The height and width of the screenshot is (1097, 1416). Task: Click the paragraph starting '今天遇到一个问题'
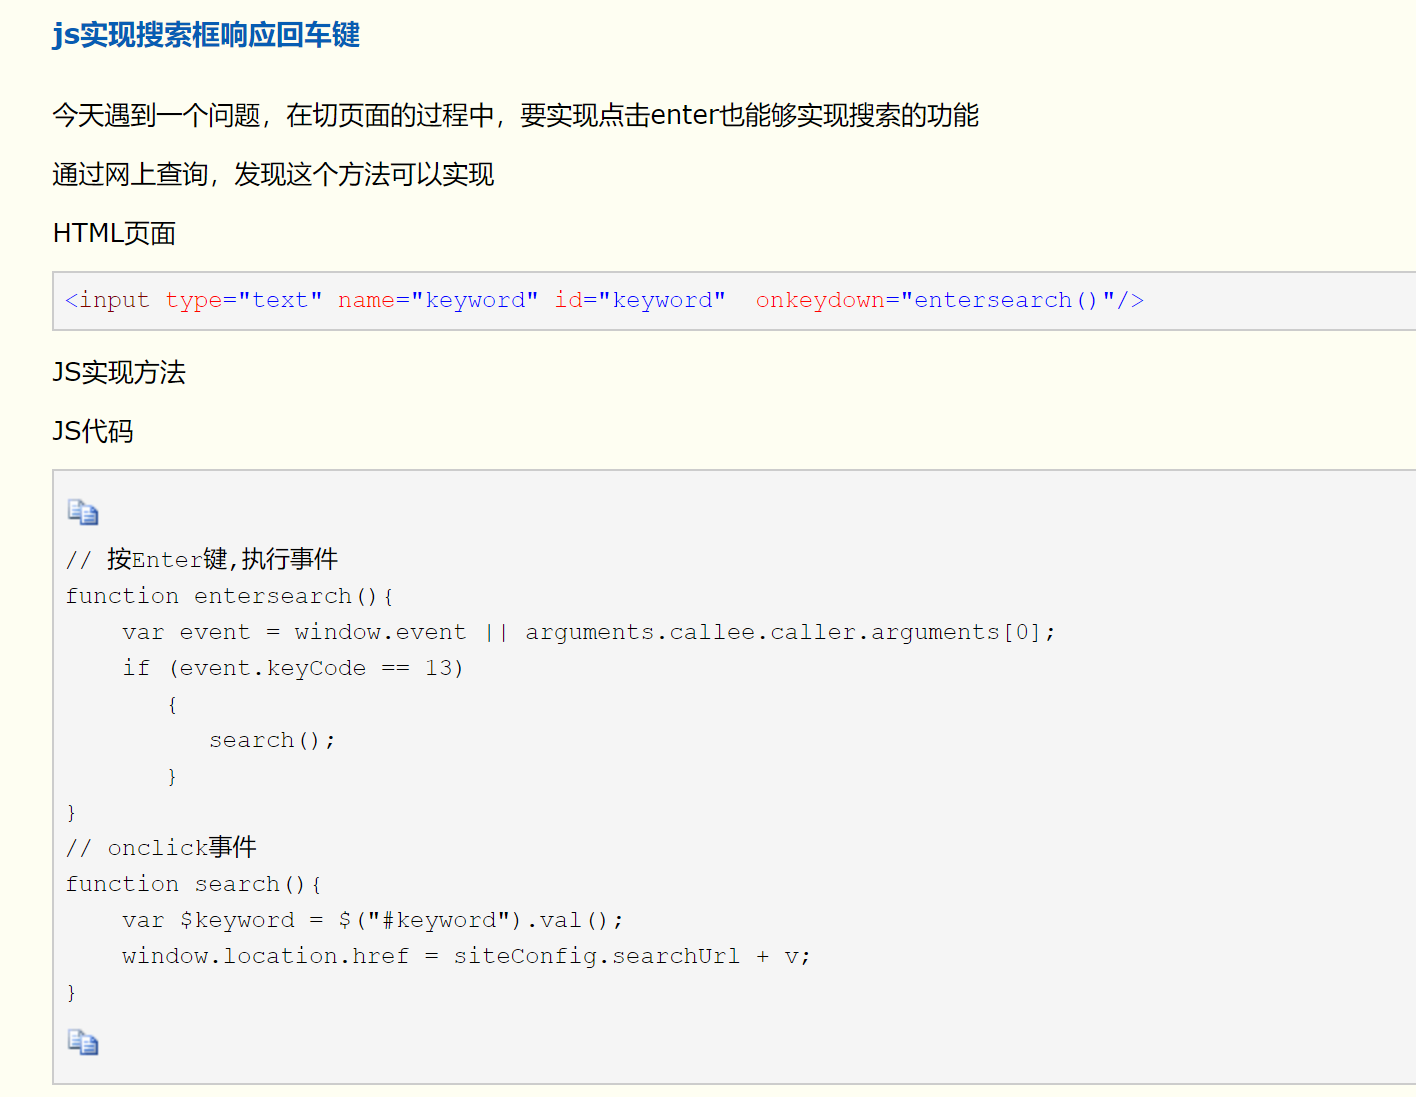515,116
